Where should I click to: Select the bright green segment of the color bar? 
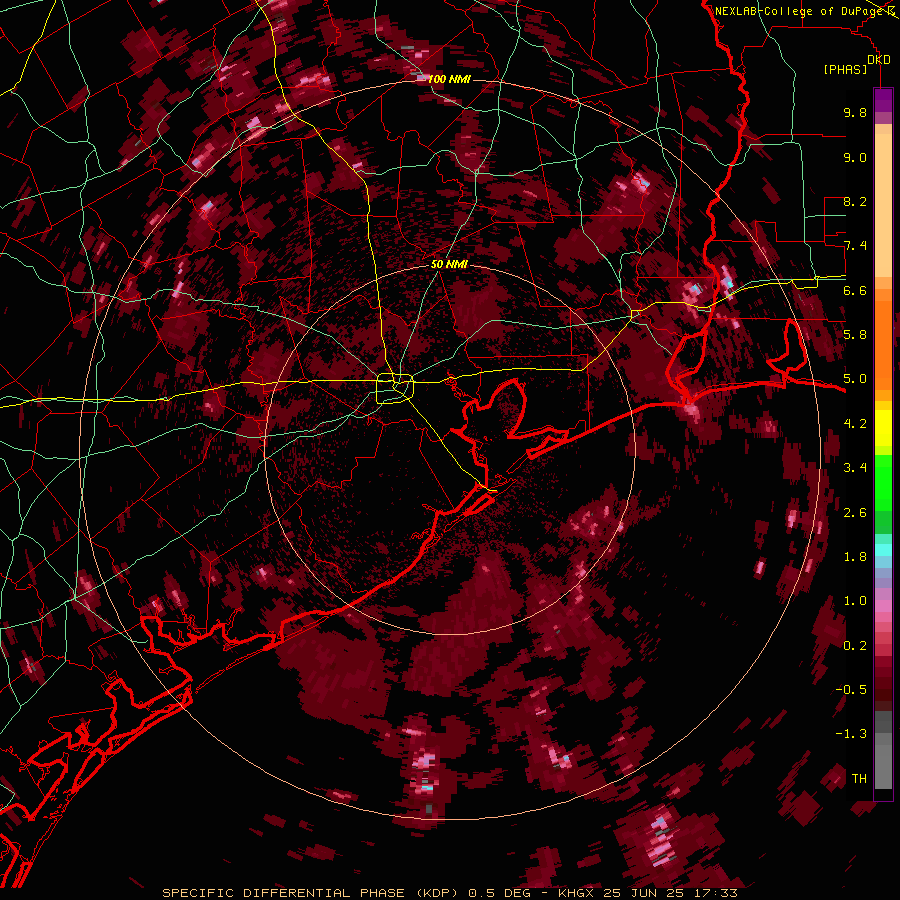point(883,482)
